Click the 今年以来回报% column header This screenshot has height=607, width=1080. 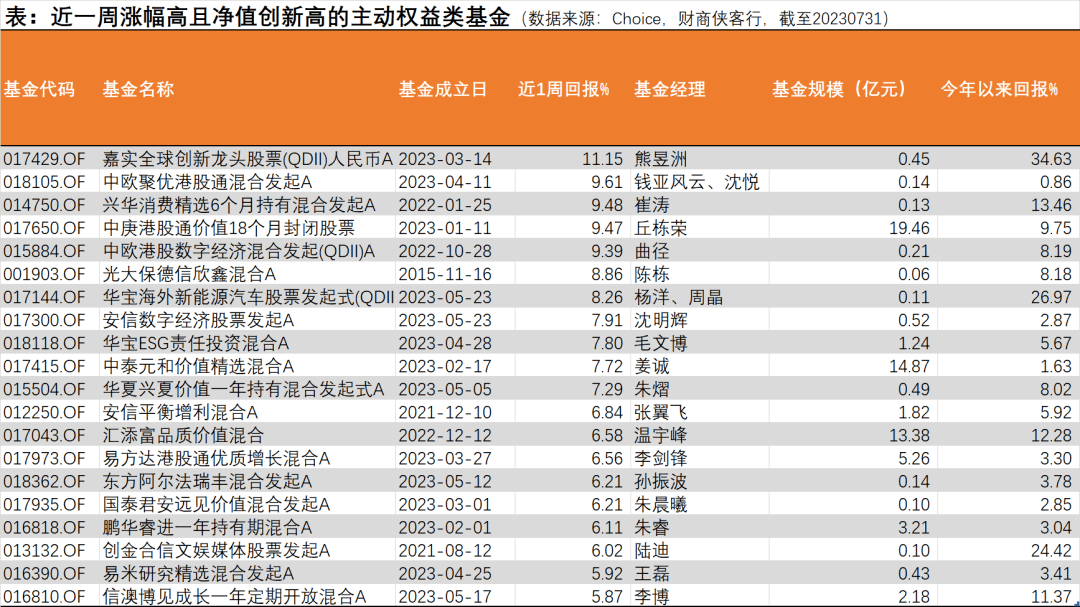pos(999,89)
